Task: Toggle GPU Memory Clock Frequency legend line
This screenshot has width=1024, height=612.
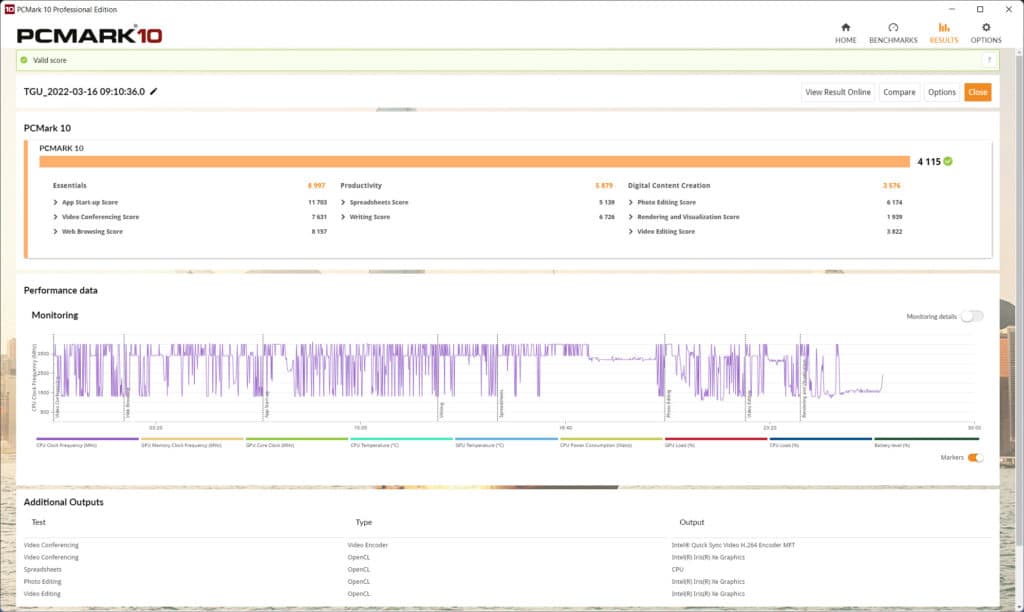Action: pos(192,439)
